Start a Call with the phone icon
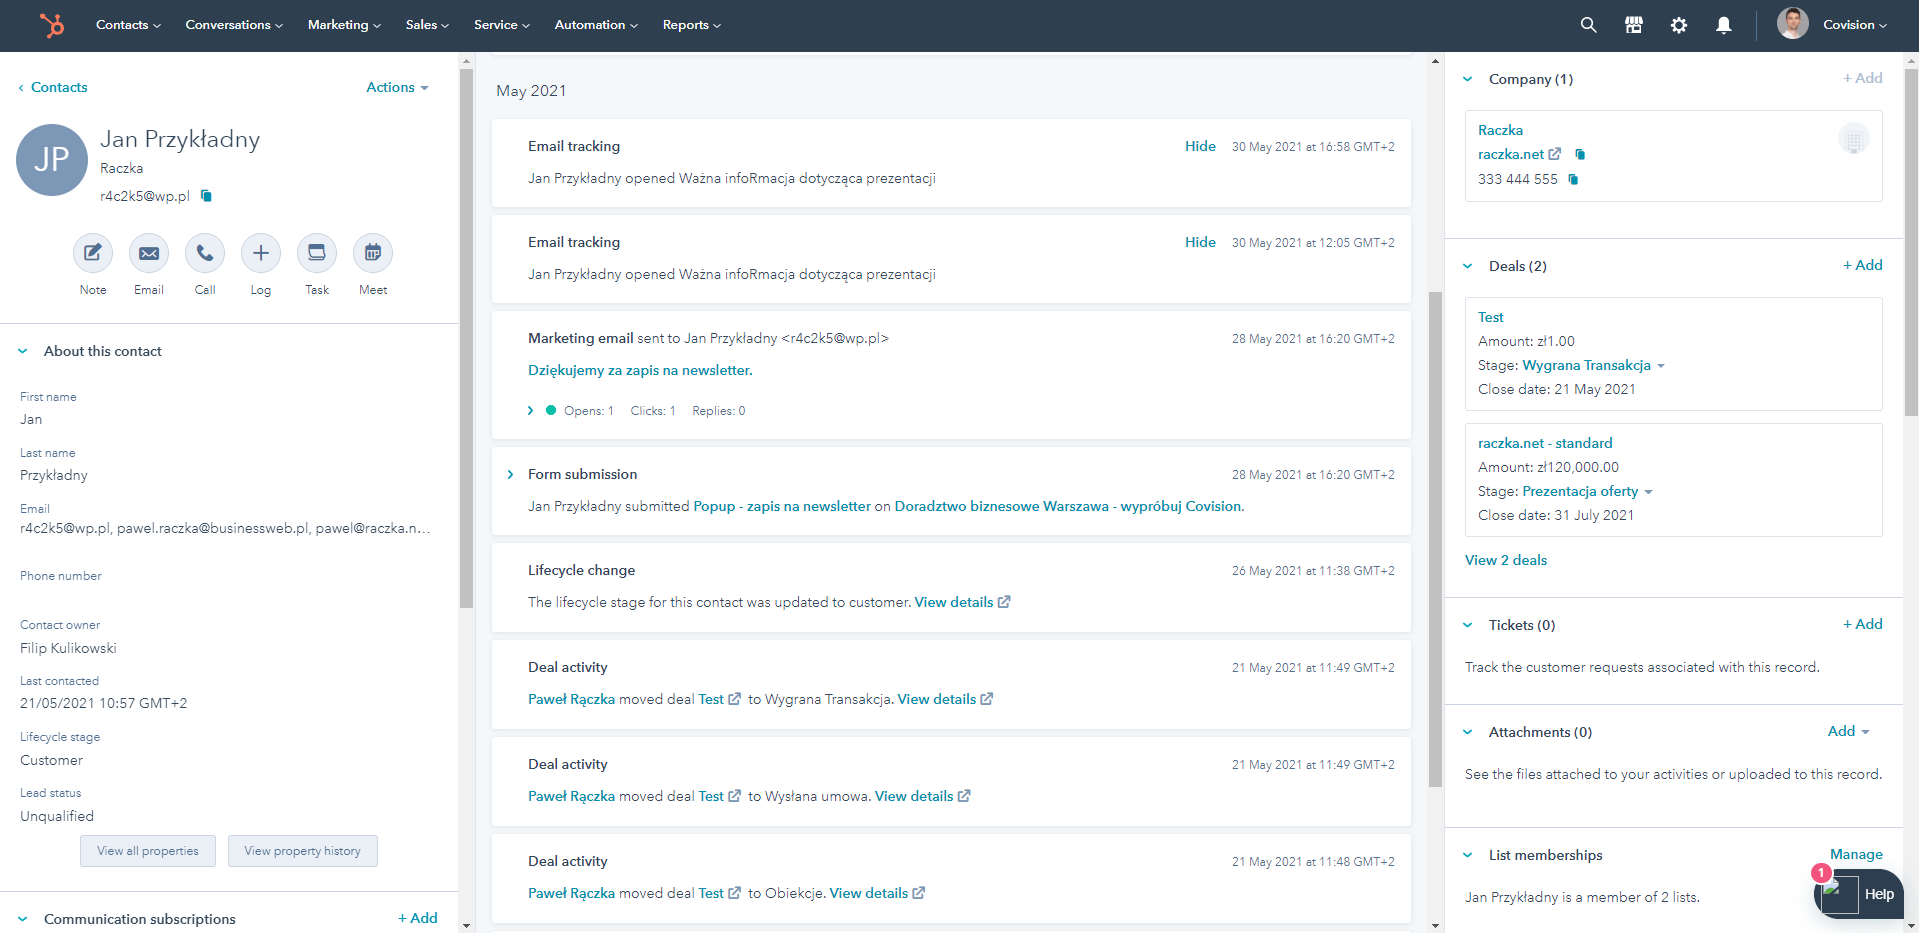Screen dimensions: 1919x933 (205, 253)
